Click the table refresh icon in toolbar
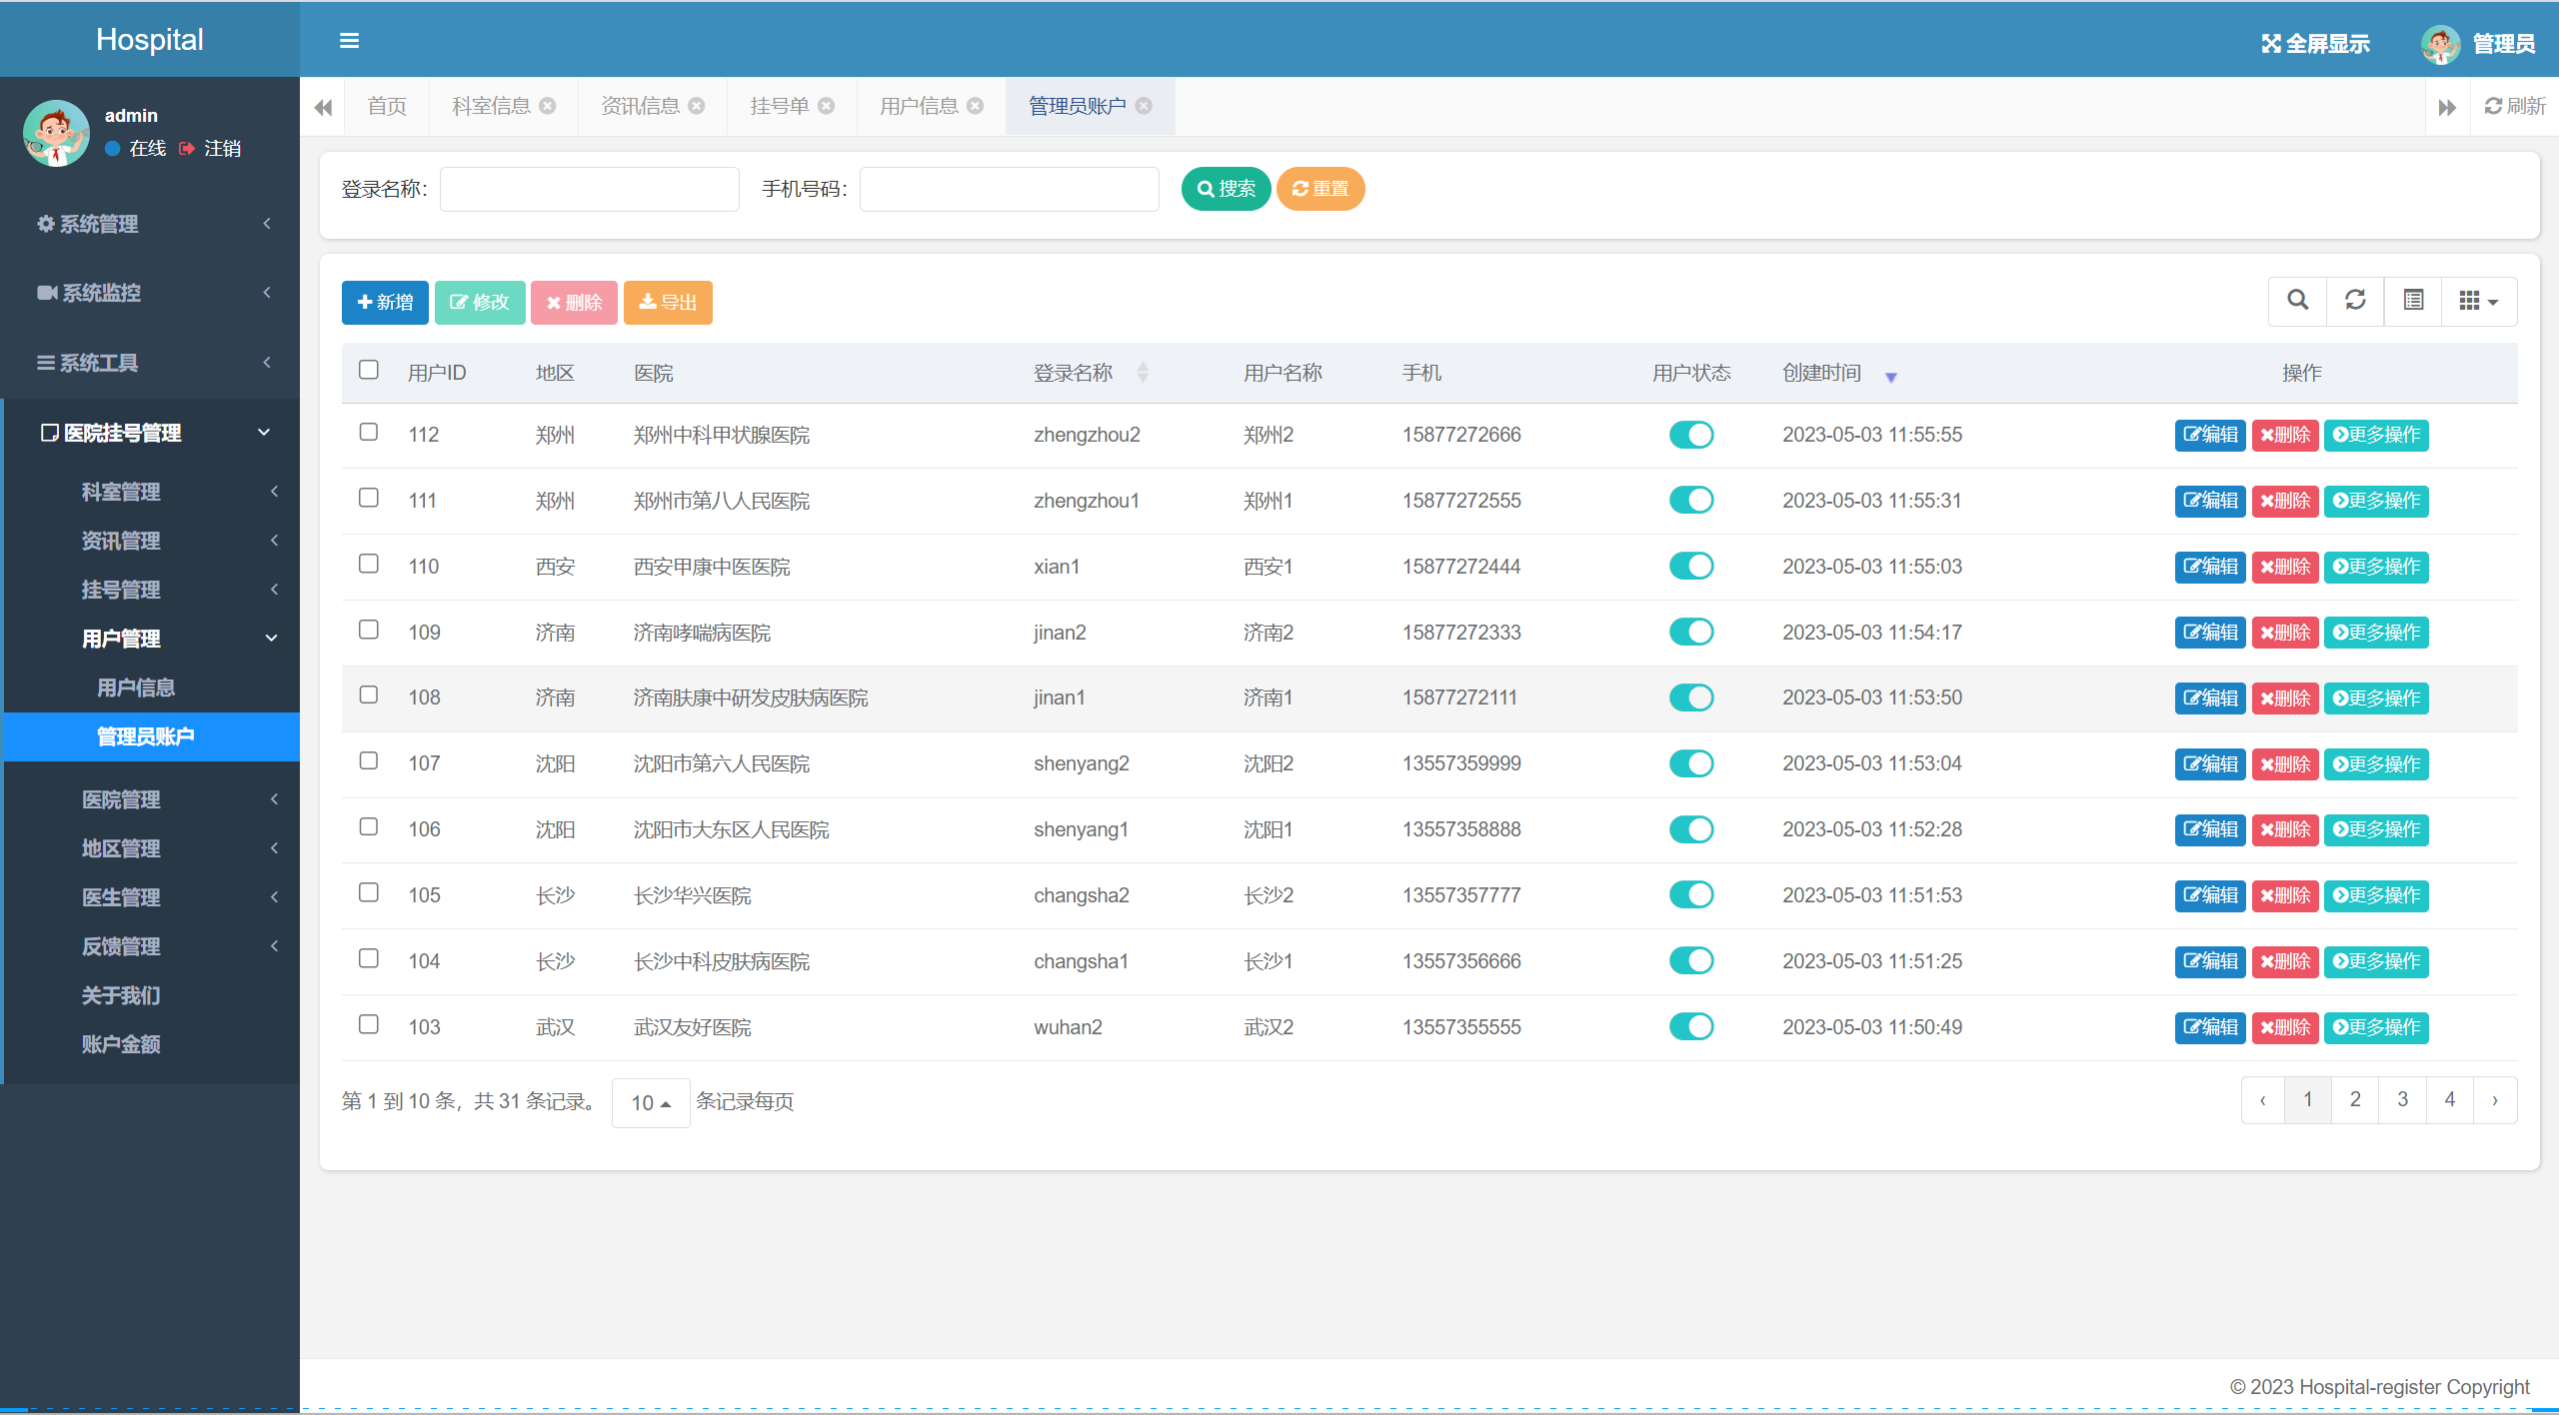 coord(2355,300)
